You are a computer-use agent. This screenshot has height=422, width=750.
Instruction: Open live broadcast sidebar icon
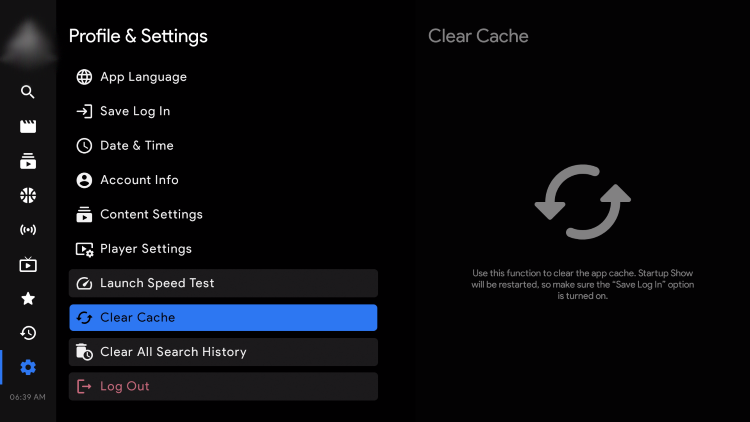click(x=28, y=230)
